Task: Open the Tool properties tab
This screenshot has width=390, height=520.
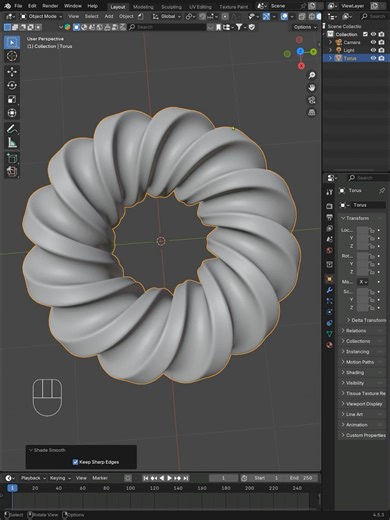Action: click(x=329, y=192)
